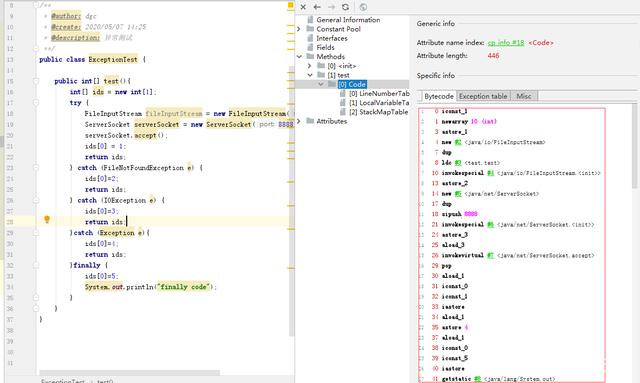This screenshot has width=640, height=383.
Task: Click the file icon beside [0] LineNumberTable
Action: 343,94
